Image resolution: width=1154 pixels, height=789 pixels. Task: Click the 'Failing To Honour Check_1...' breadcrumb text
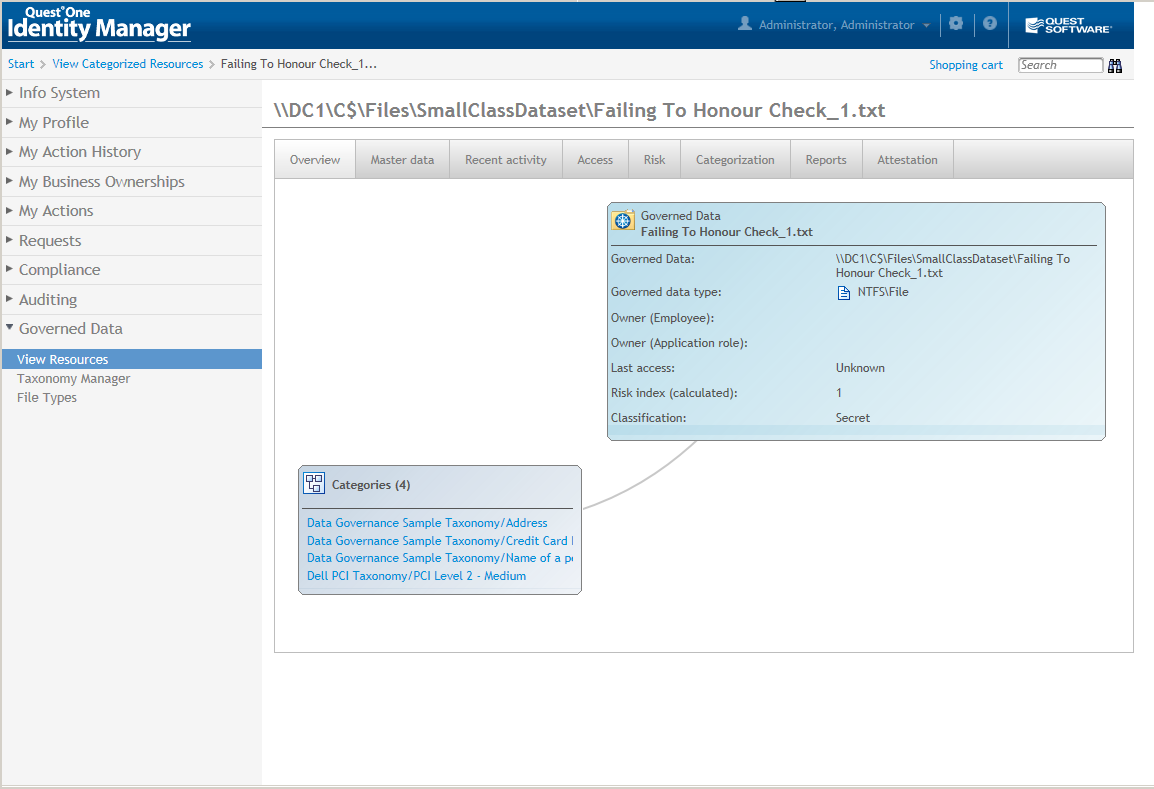(299, 64)
